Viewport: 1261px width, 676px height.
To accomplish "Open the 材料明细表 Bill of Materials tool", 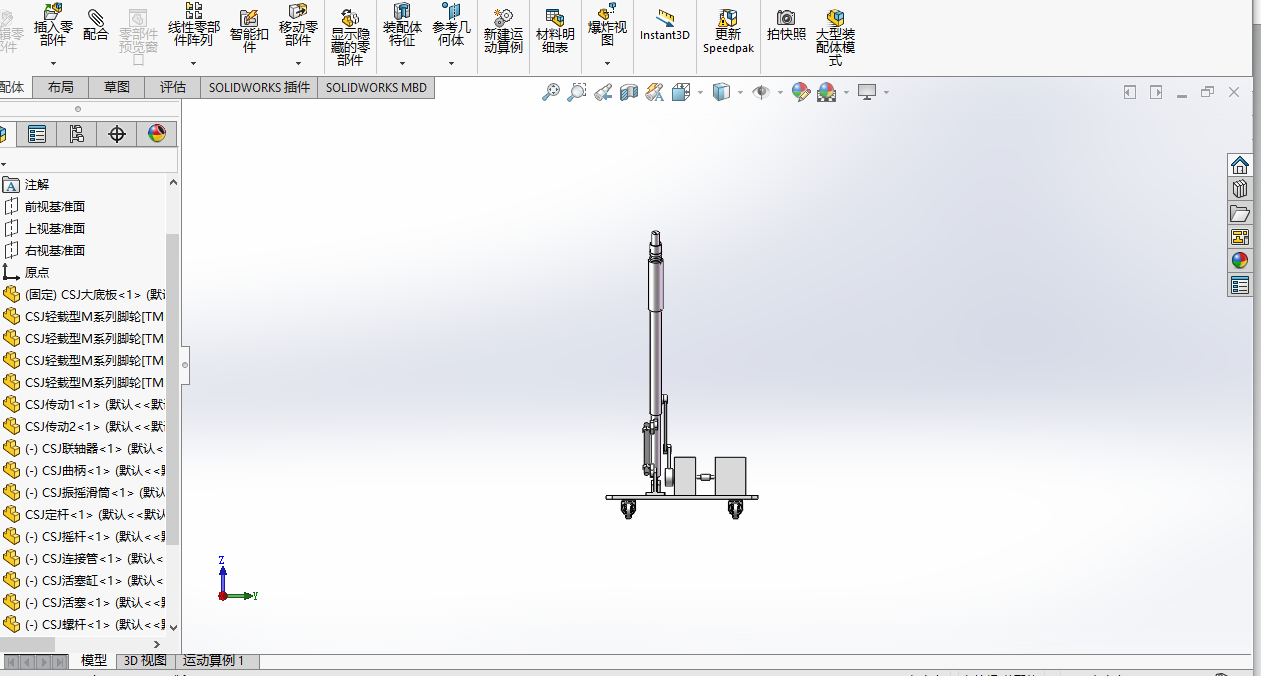I will pyautogui.click(x=555, y=31).
